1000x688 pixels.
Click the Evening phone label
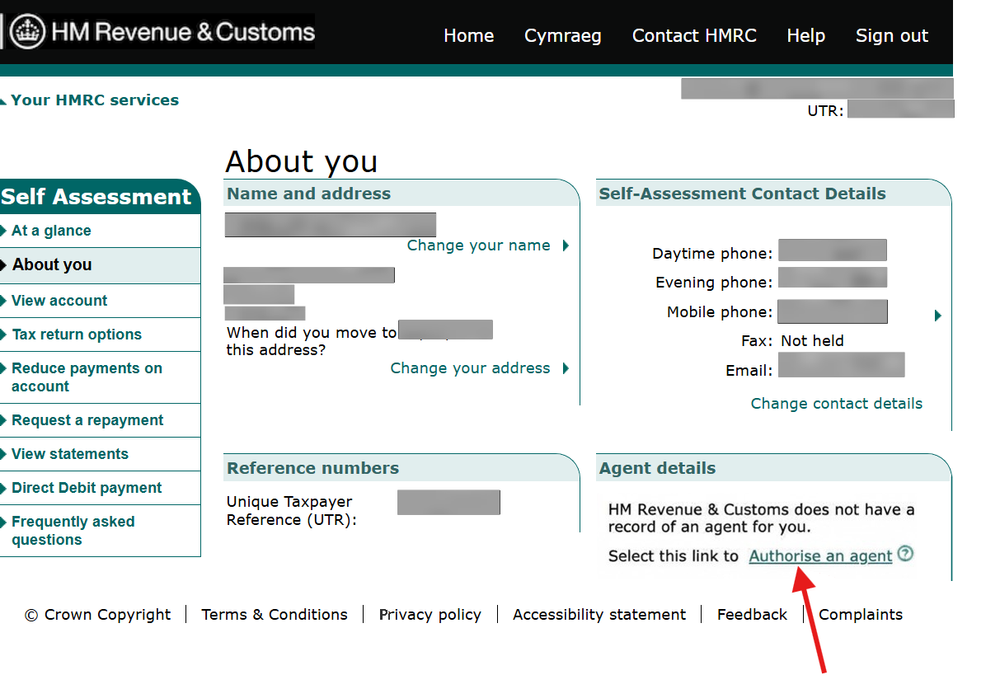[714, 282]
